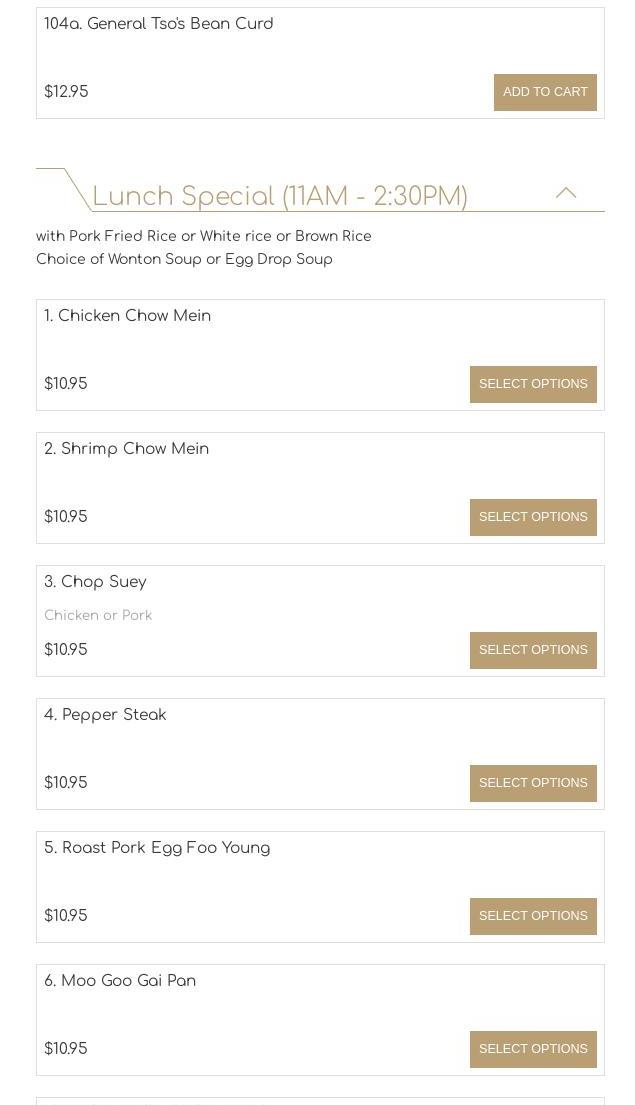
Task: Select options for Pepper Steak
Action: coord(533,783)
